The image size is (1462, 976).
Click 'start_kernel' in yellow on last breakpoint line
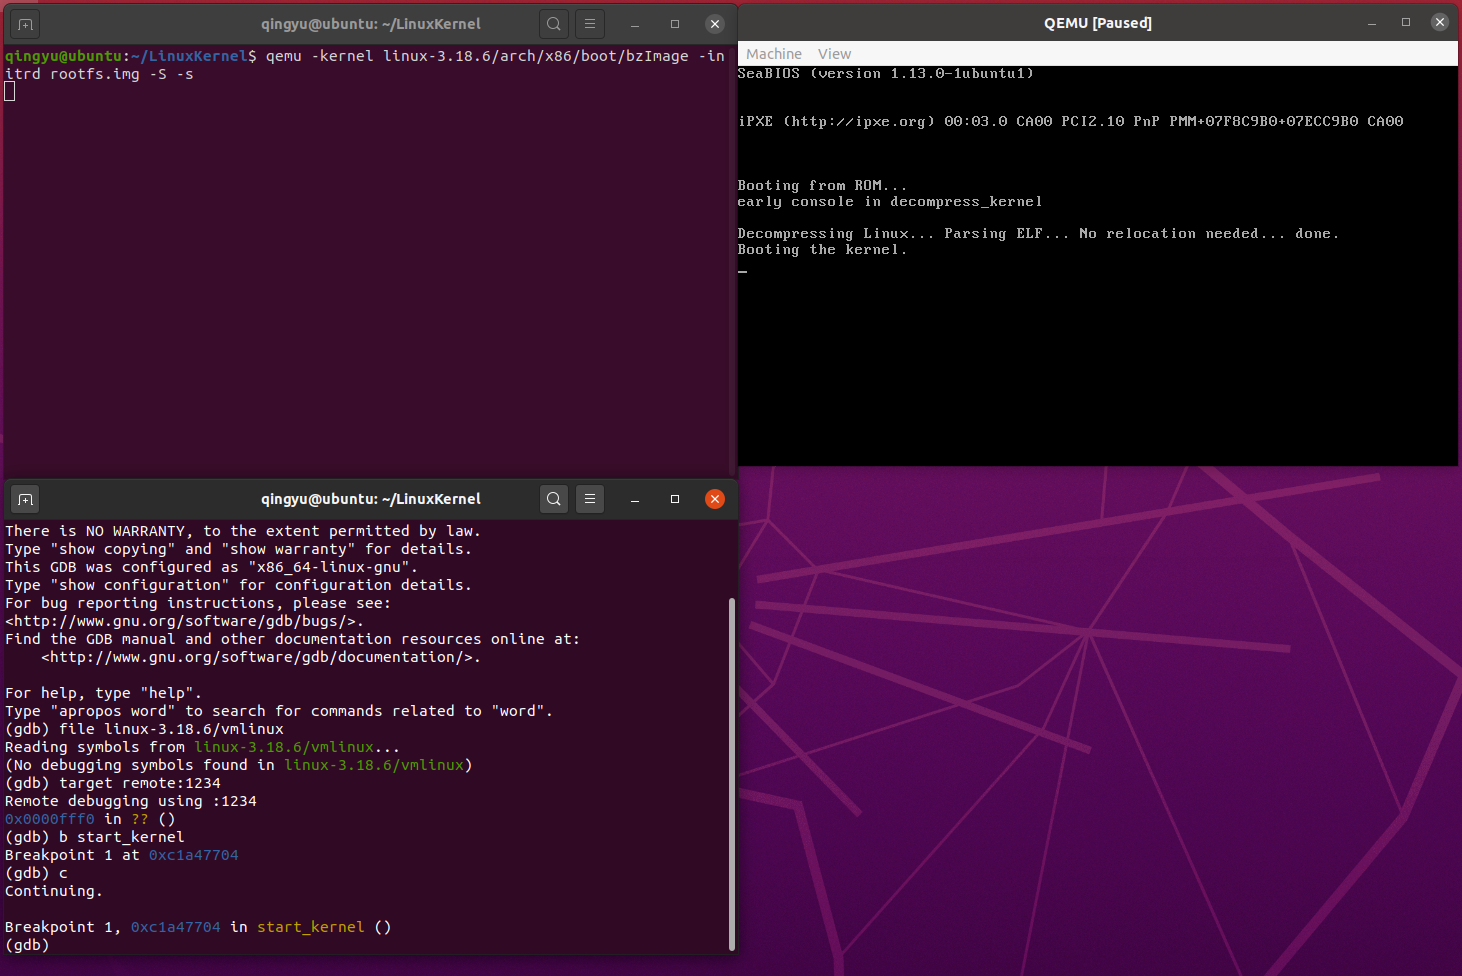click(311, 927)
